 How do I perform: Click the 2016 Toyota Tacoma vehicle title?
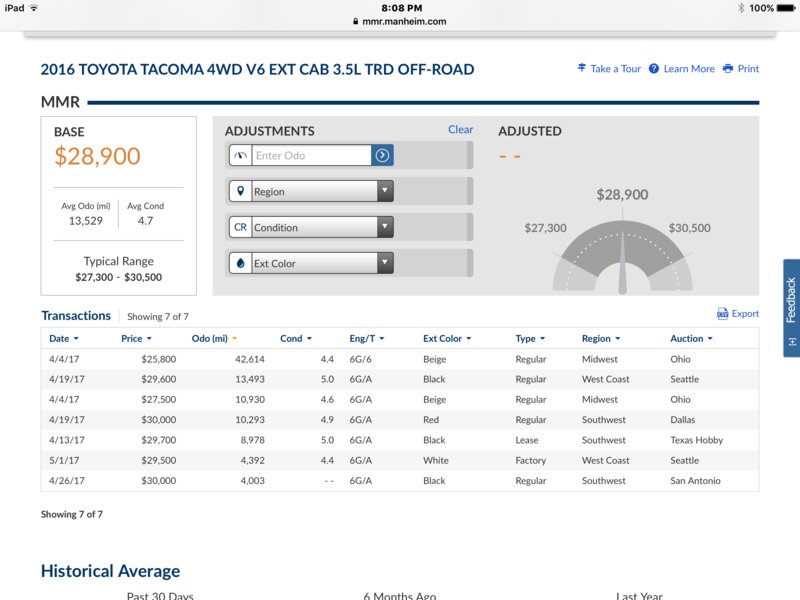(258, 69)
